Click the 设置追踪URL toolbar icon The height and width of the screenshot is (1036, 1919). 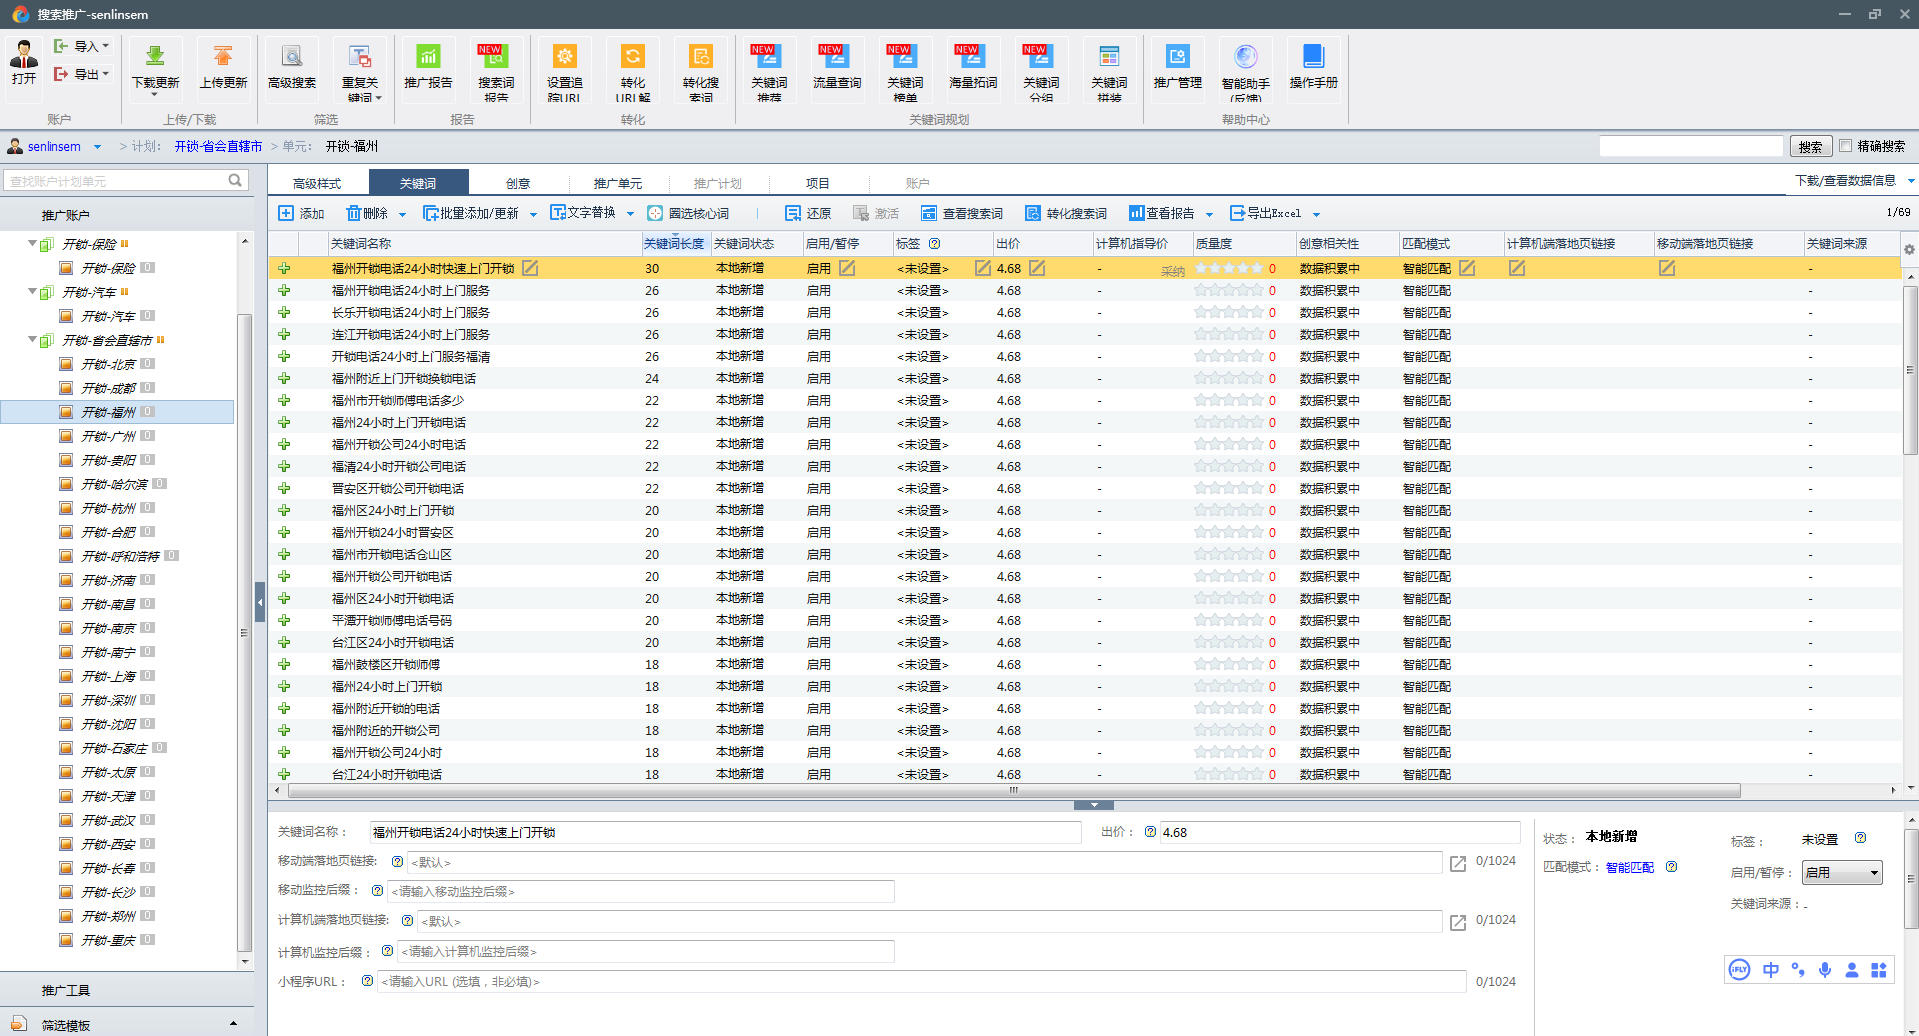tap(564, 58)
